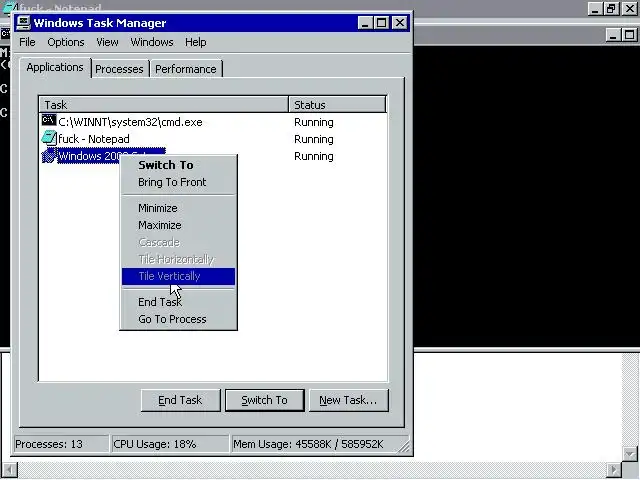Maximize the Windows Task Manager window
The height and width of the screenshot is (480, 640).
(382, 23)
